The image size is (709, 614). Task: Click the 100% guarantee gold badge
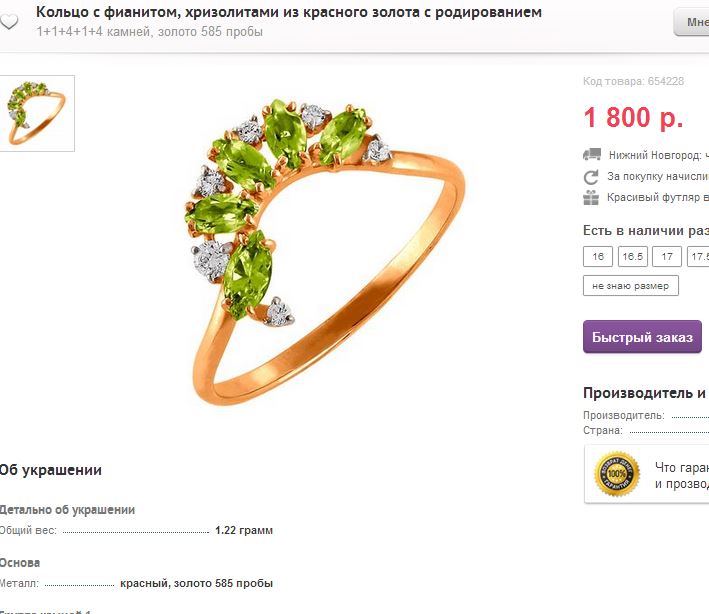point(616,473)
